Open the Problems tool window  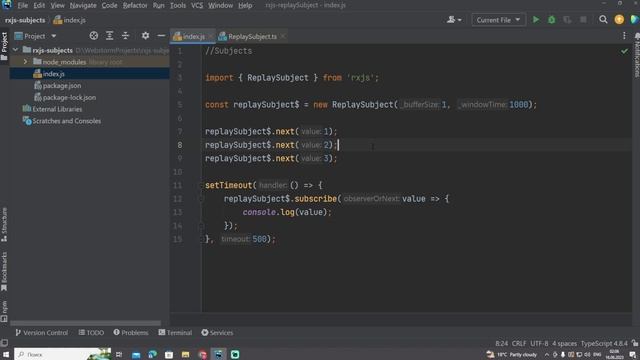[x=131, y=333]
